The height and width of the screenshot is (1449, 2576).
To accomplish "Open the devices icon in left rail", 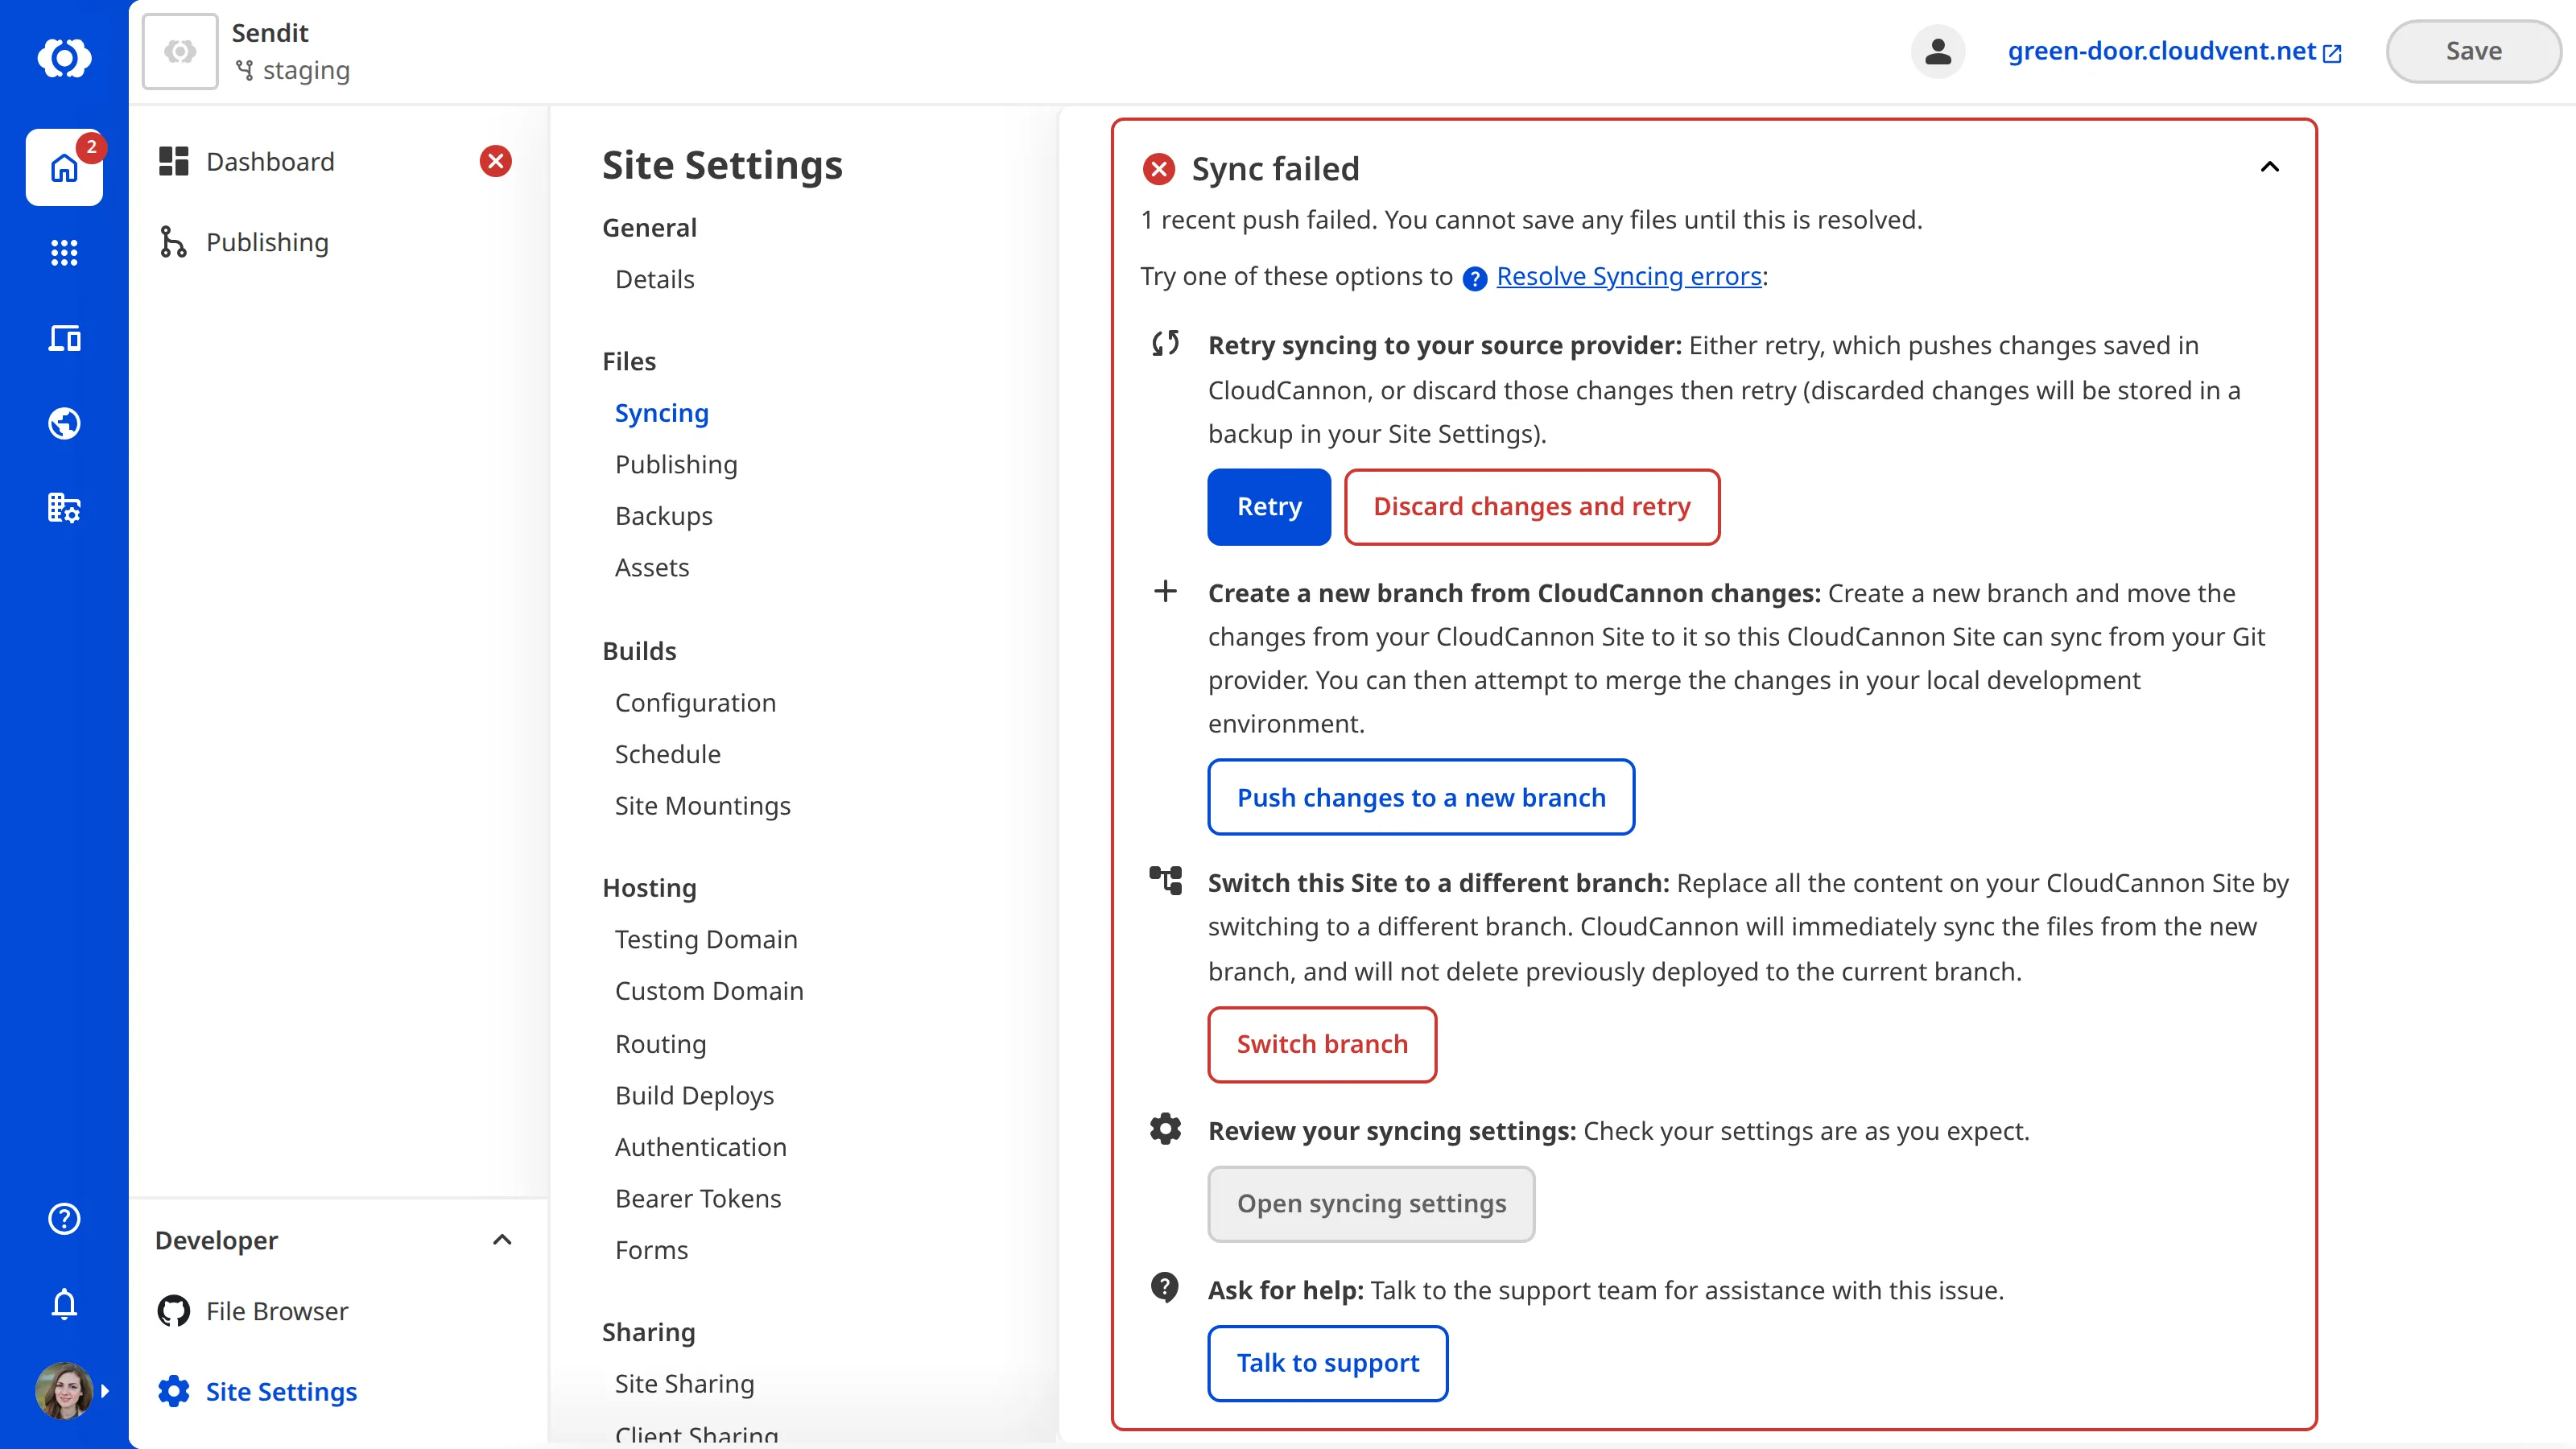I will (x=64, y=338).
